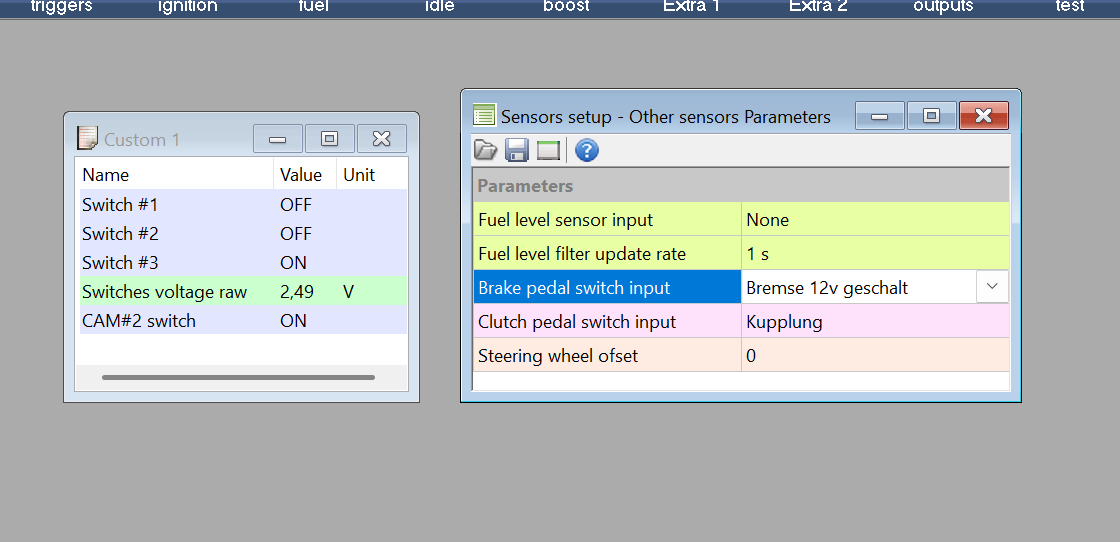Click the Steering wheel ofset value field
Viewport: 1120px width, 542px height.
point(875,356)
